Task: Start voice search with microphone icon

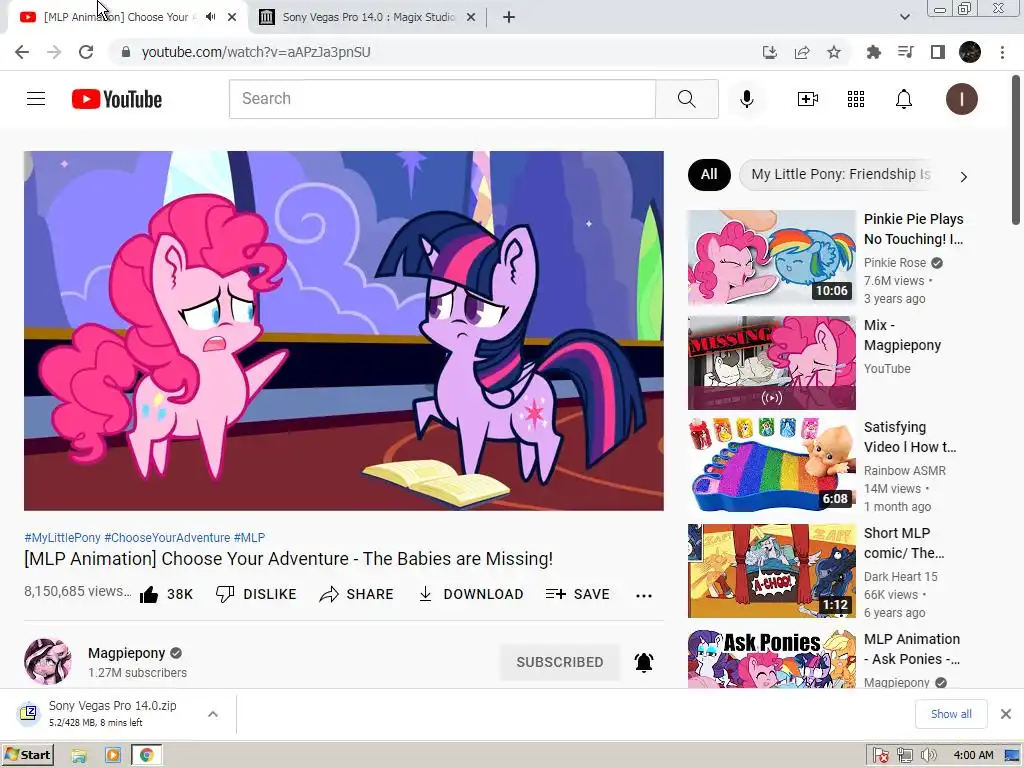Action: (746, 99)
